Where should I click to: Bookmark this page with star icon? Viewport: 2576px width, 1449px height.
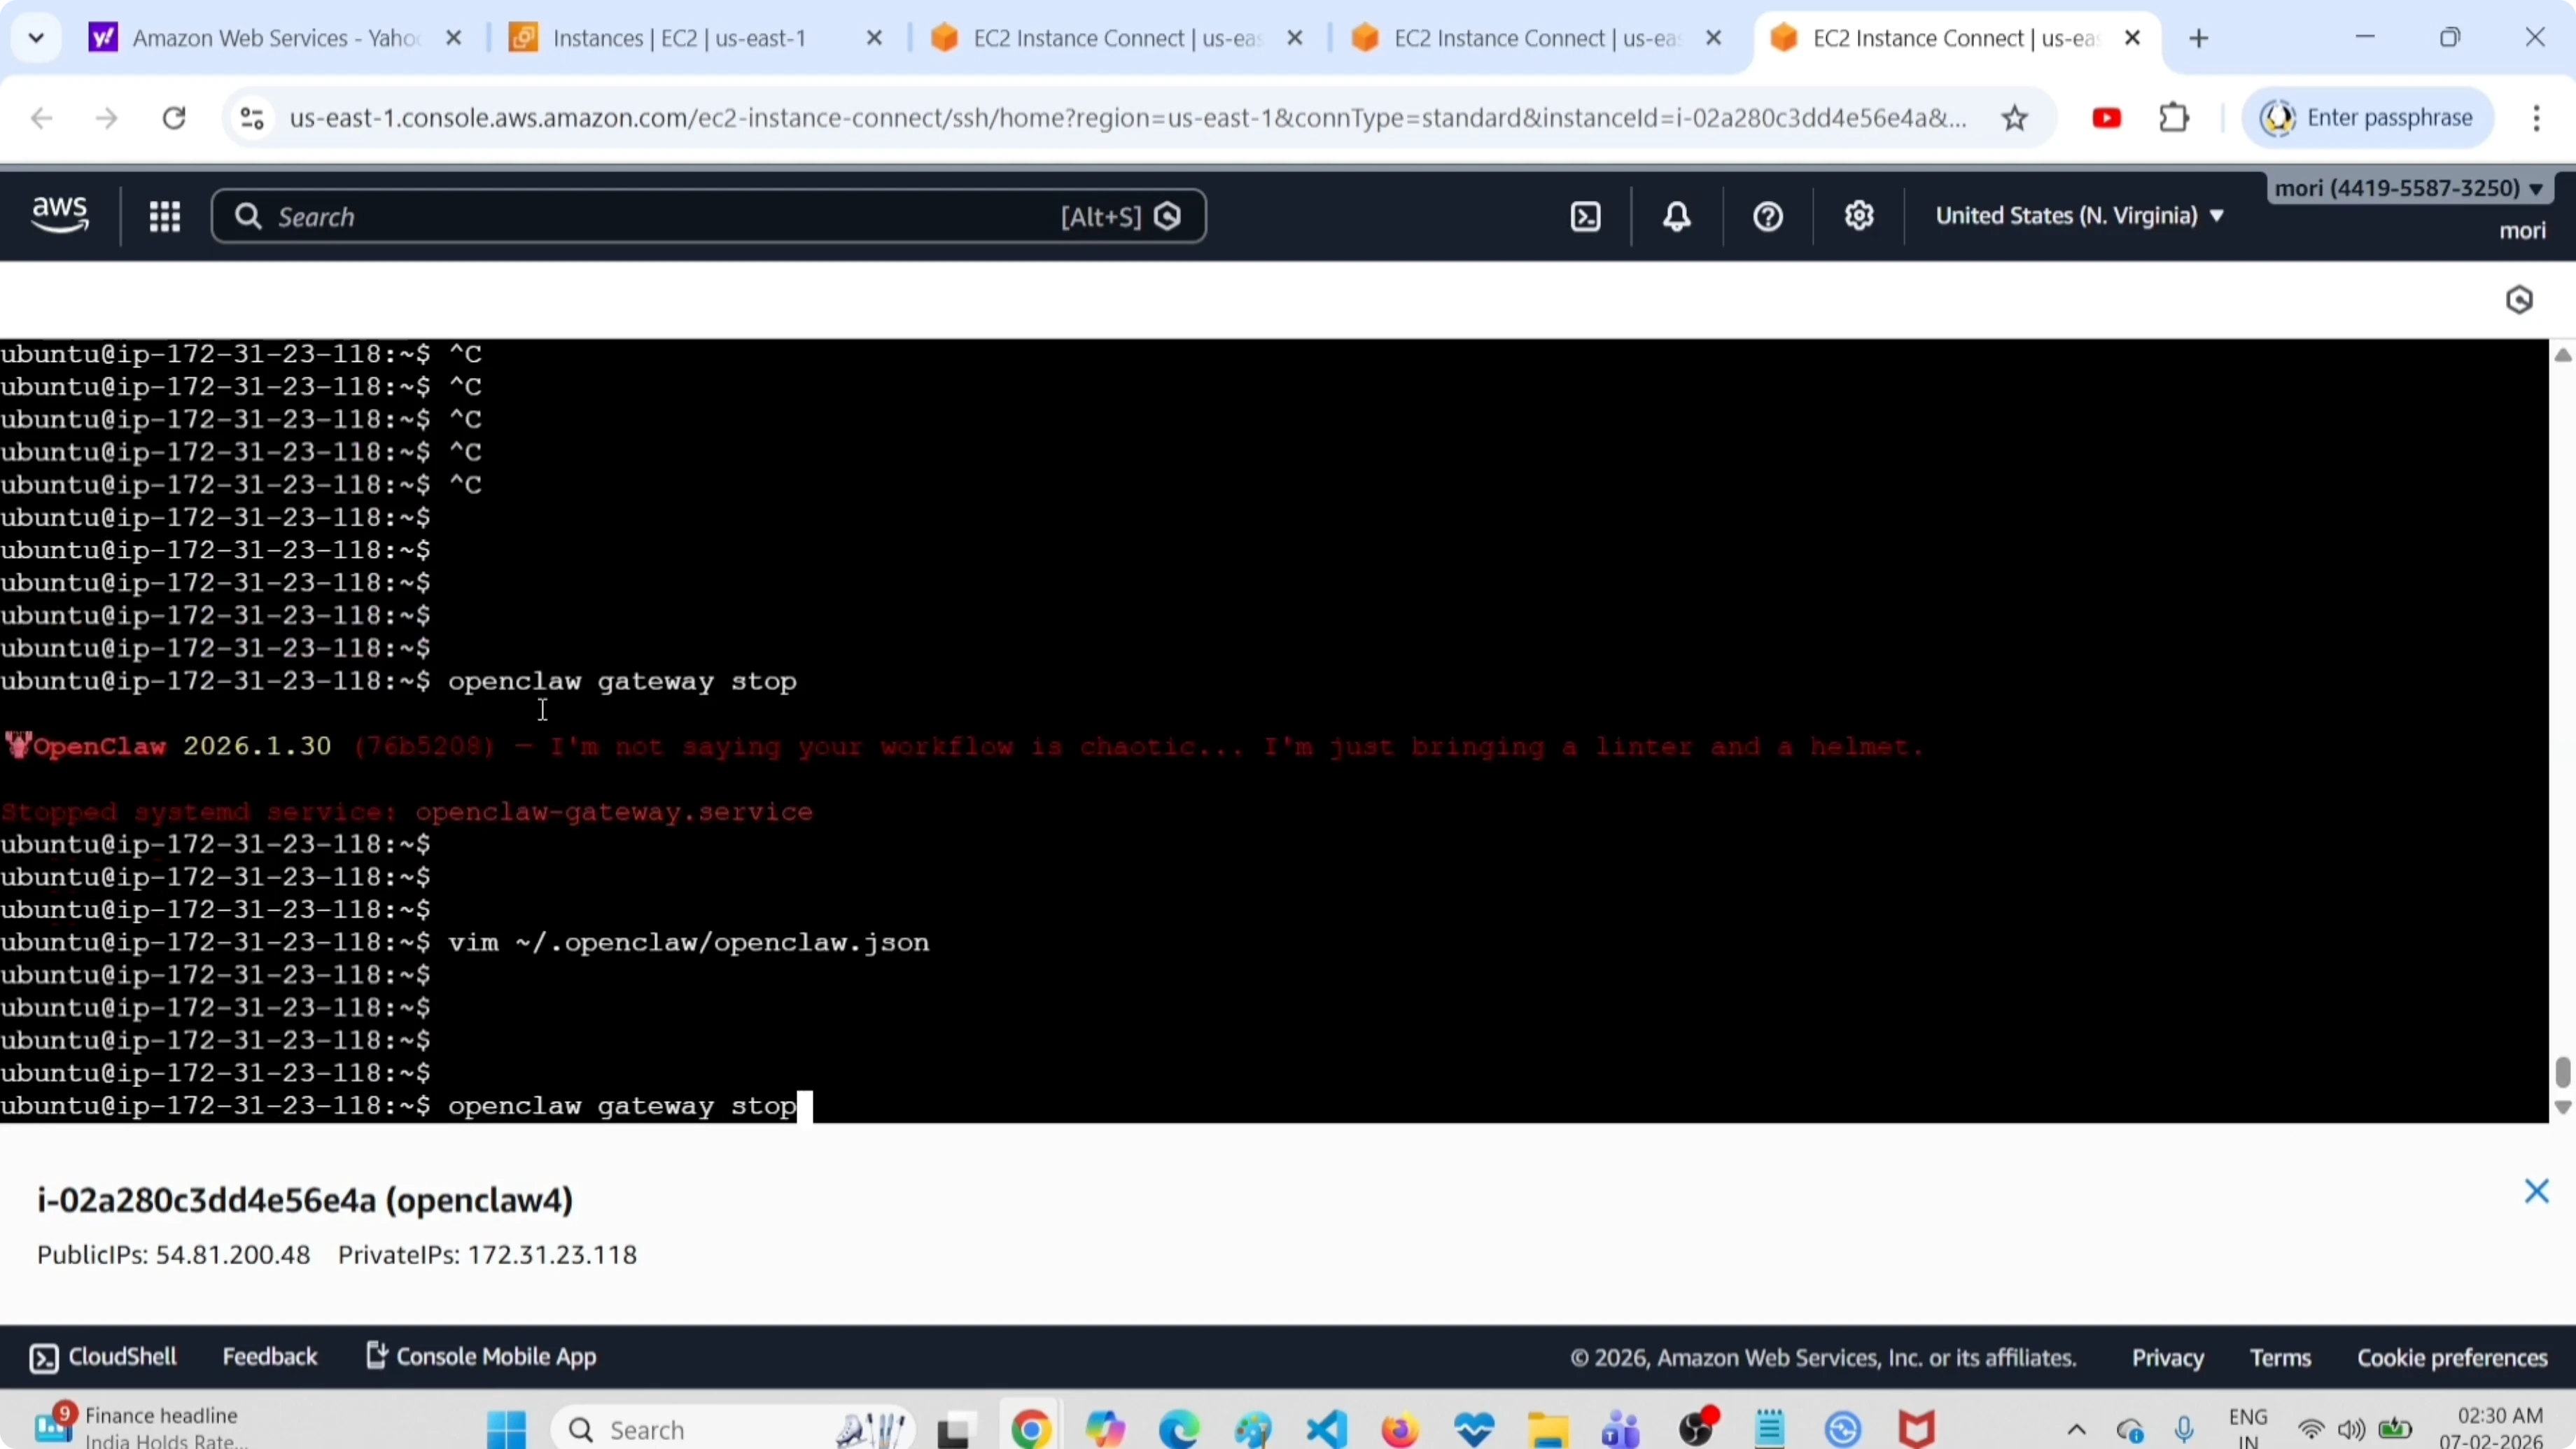click(x=2014, y=119)
